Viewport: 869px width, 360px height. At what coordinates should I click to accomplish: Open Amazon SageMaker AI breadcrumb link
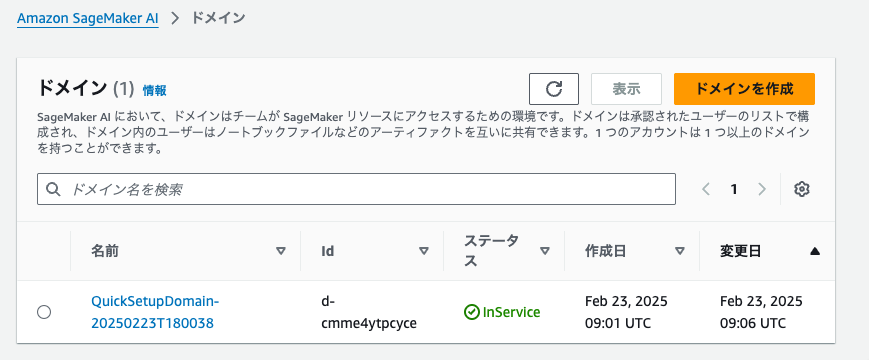88,18
